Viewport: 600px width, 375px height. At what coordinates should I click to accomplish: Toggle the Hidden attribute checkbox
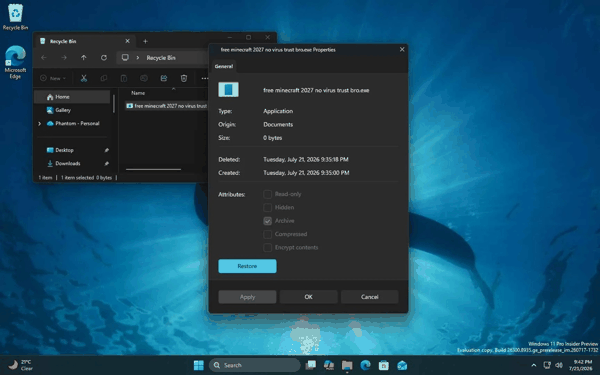(267, 208)
